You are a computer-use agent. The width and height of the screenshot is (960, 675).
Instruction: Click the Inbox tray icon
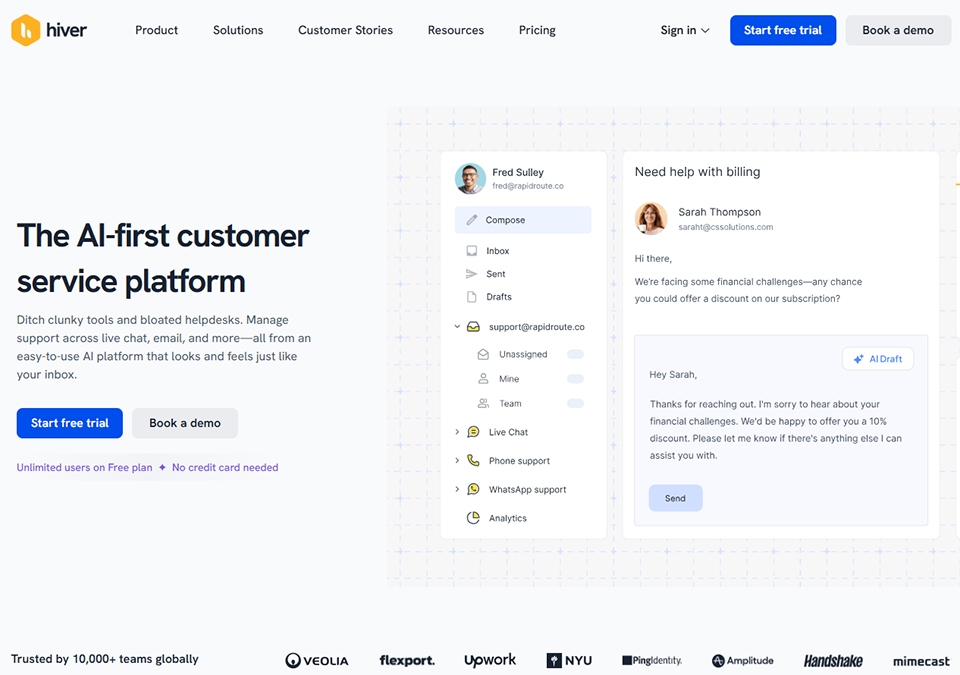pos(471,251)
